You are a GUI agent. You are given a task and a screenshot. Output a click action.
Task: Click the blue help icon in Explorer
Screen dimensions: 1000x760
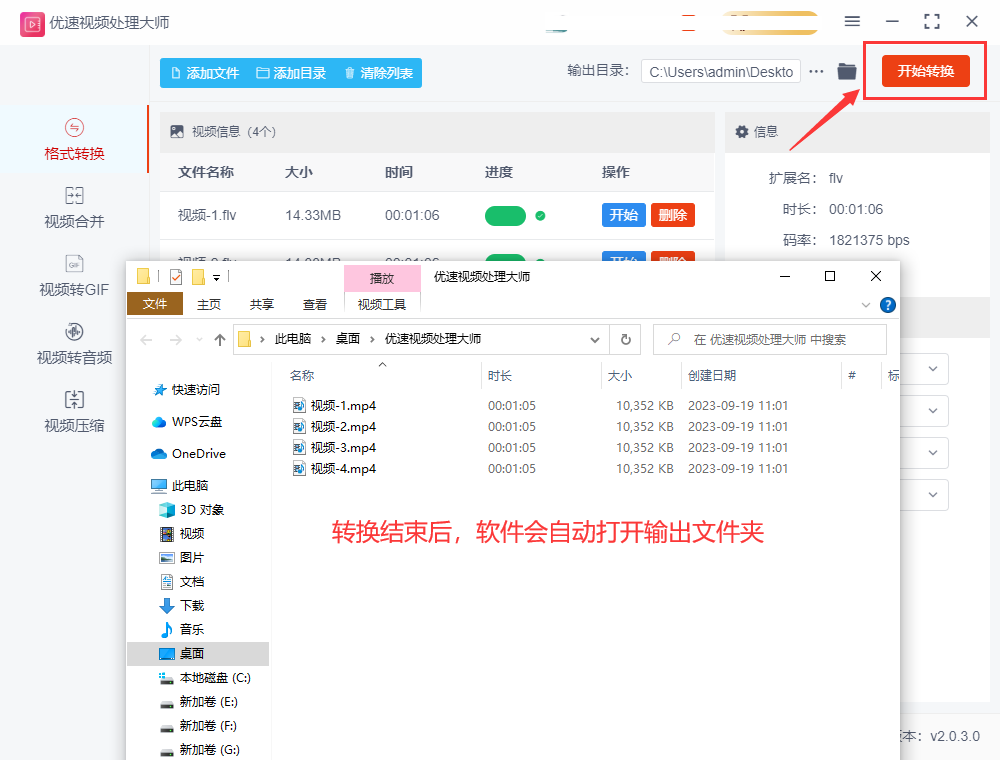[x=887, y=305]
